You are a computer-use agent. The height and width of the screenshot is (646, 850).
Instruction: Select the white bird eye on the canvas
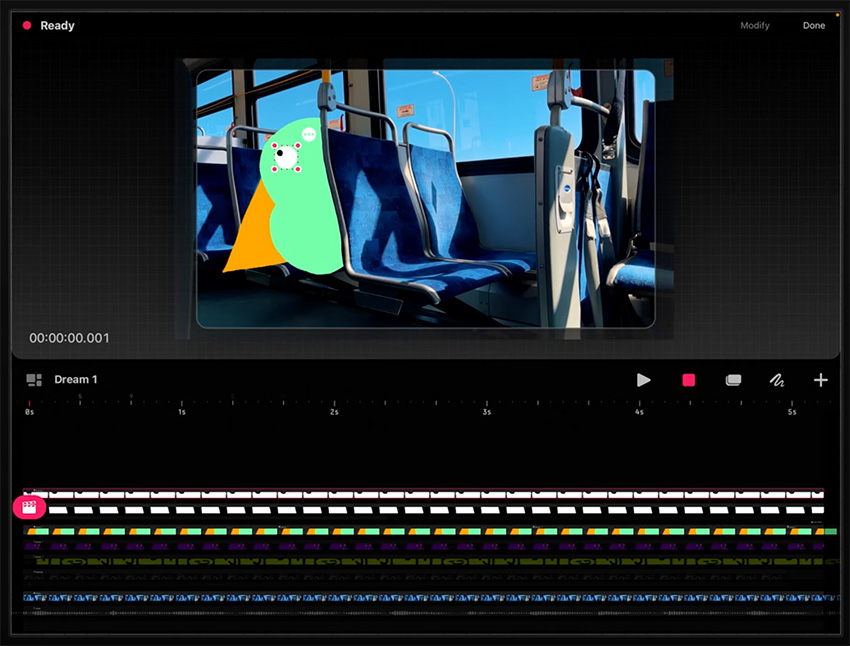(x=285, y=157)
